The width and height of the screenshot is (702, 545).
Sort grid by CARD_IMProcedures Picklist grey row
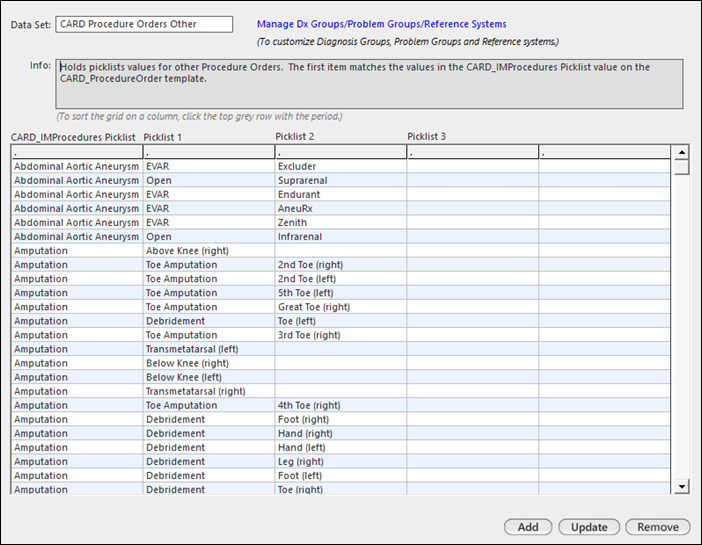(x=77, y=152)
